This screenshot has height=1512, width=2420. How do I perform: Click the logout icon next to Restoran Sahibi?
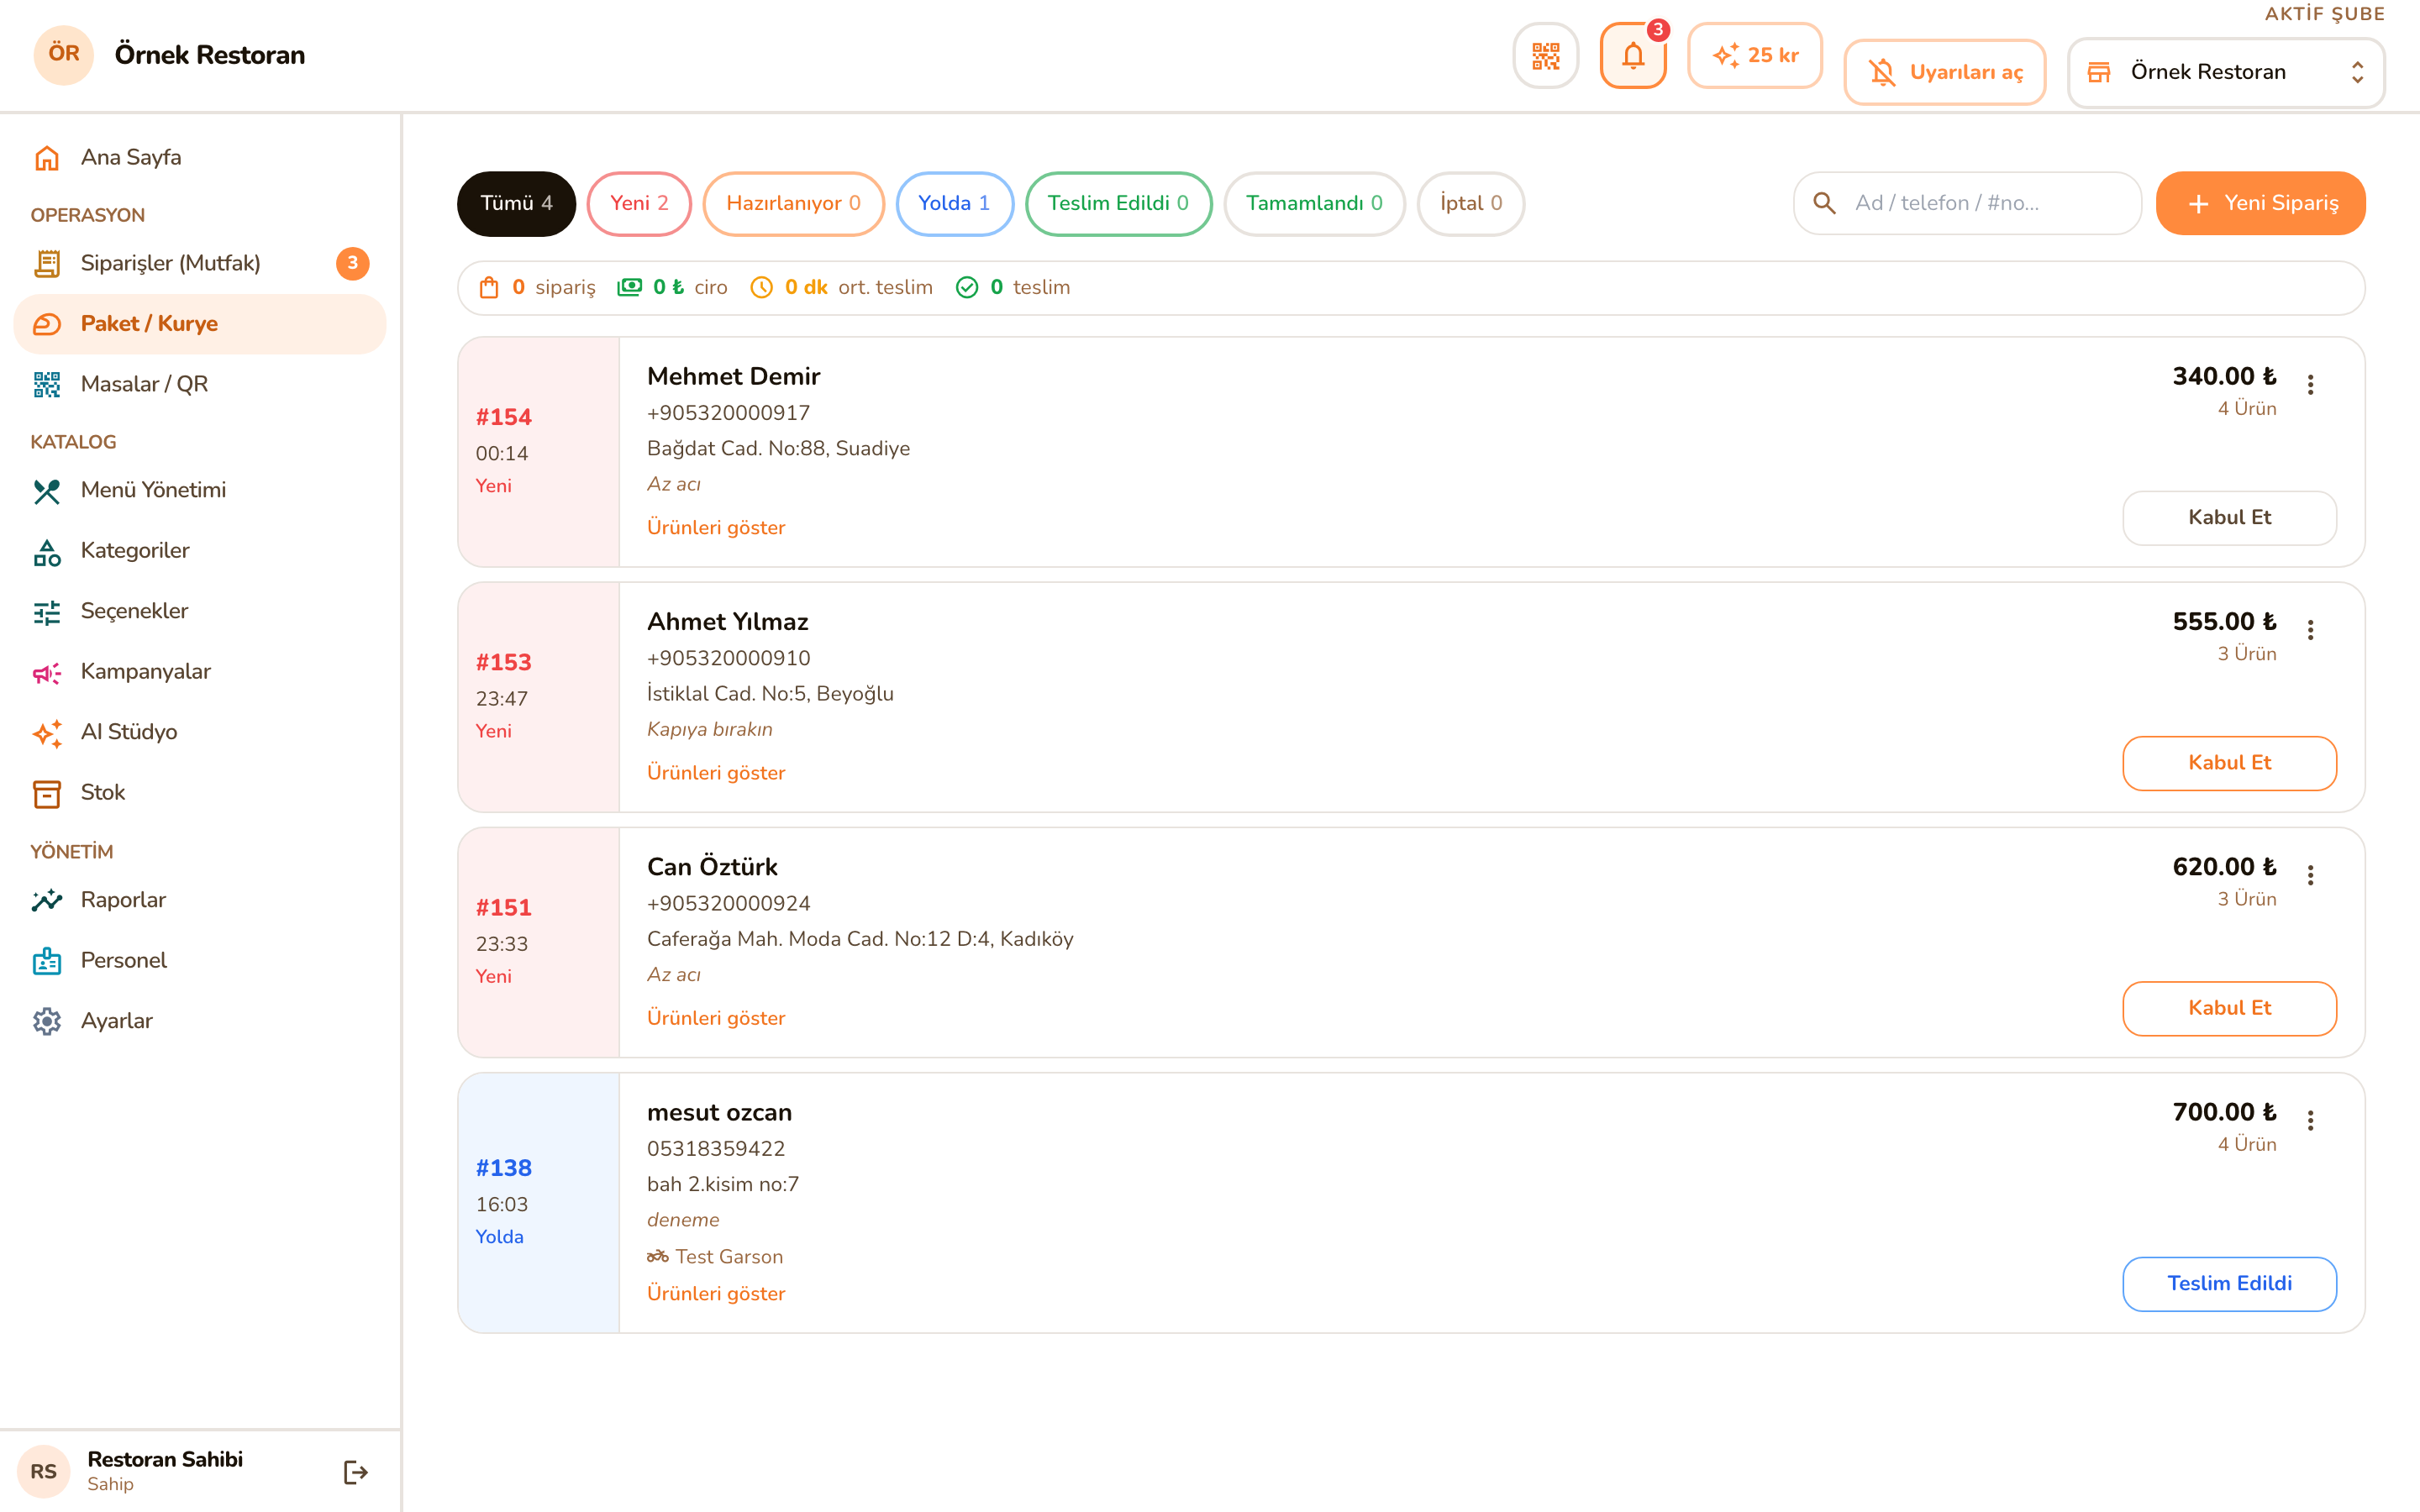click(x=355, y=1472)
